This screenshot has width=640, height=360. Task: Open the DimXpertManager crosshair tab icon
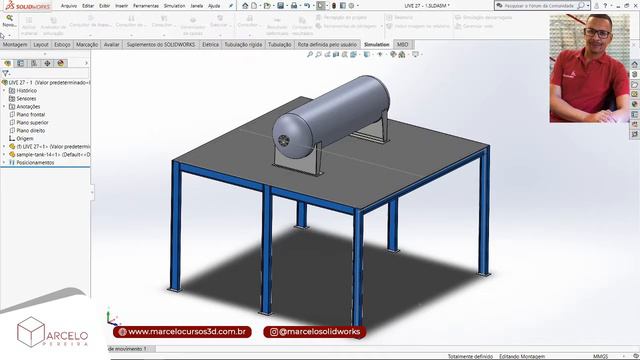click(x=47, y=63)
